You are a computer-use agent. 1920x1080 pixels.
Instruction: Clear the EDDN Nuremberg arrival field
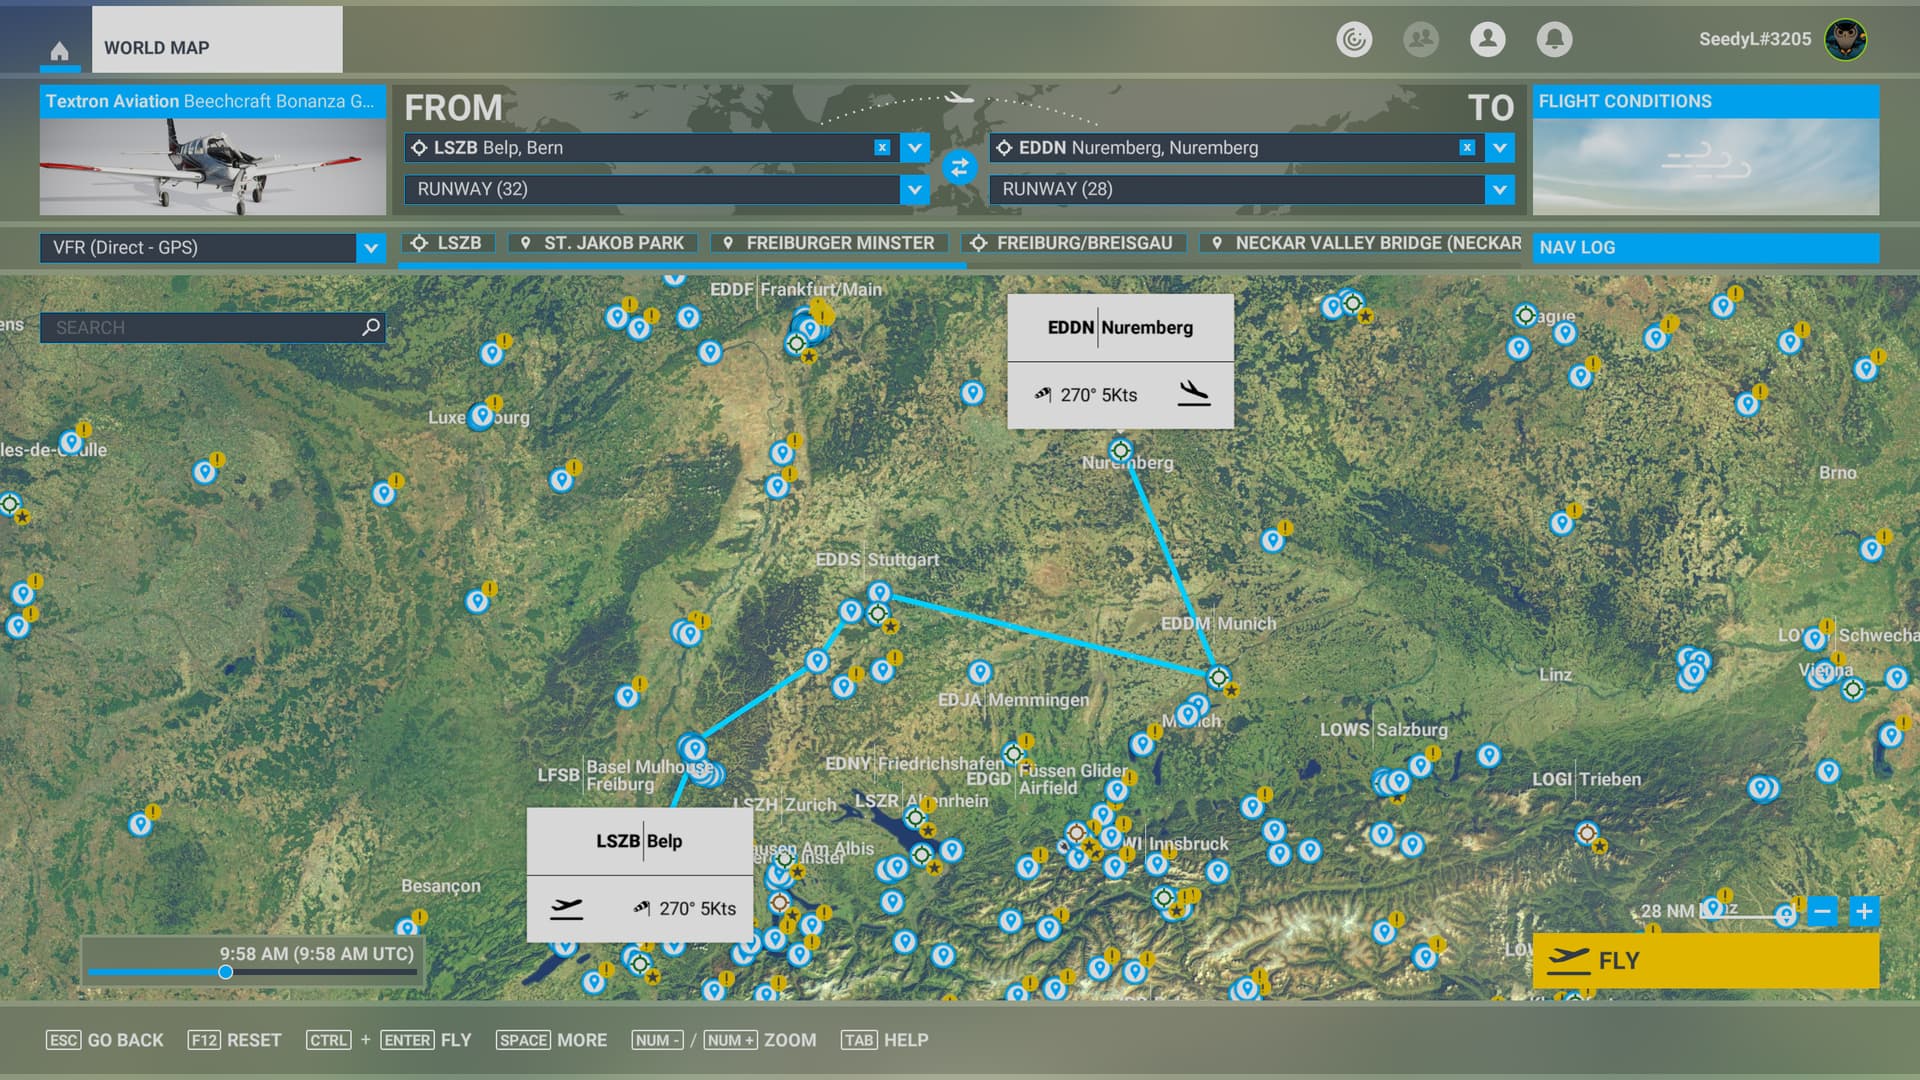pyautogui.click(x=1466, y=148)
